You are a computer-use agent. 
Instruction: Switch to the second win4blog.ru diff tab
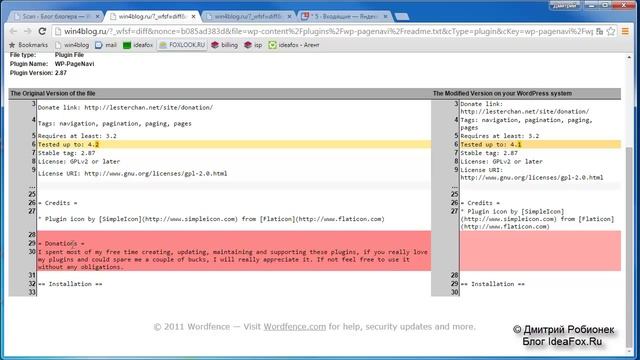point(247,16)
